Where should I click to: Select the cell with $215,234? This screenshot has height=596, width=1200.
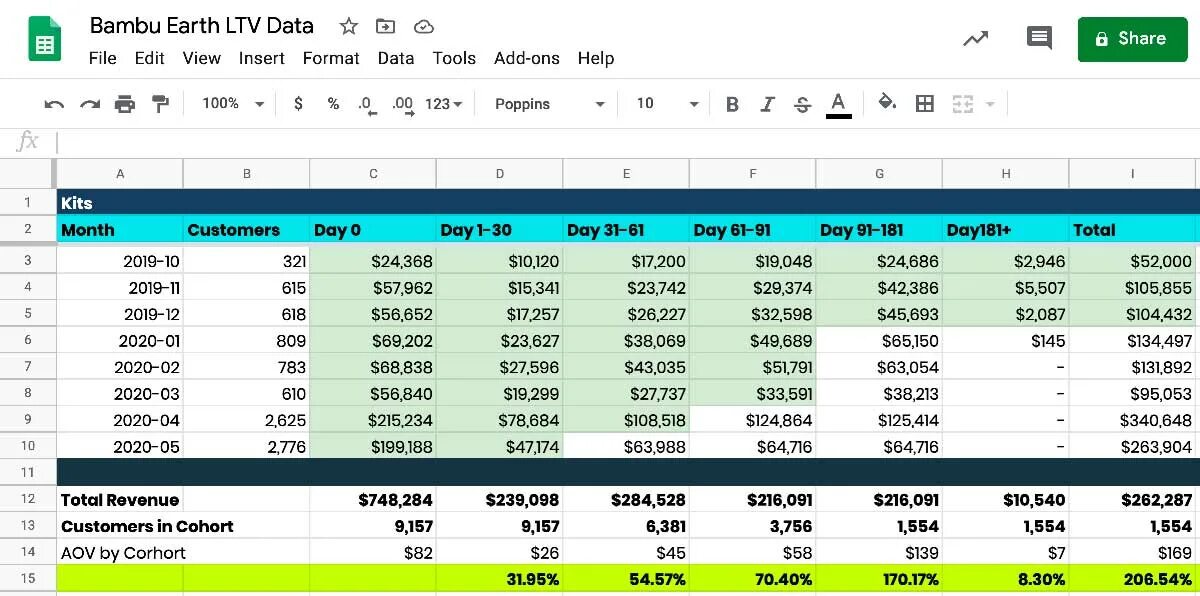point(373,420)
